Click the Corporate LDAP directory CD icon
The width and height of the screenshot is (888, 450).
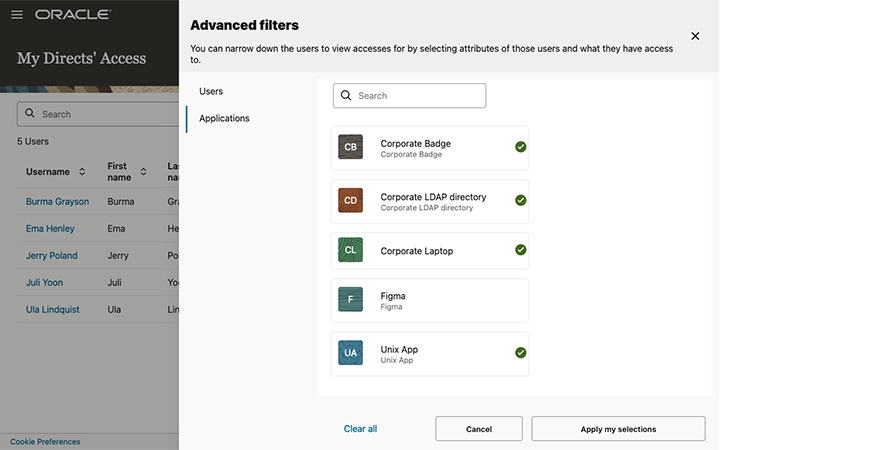coord(350,201)
